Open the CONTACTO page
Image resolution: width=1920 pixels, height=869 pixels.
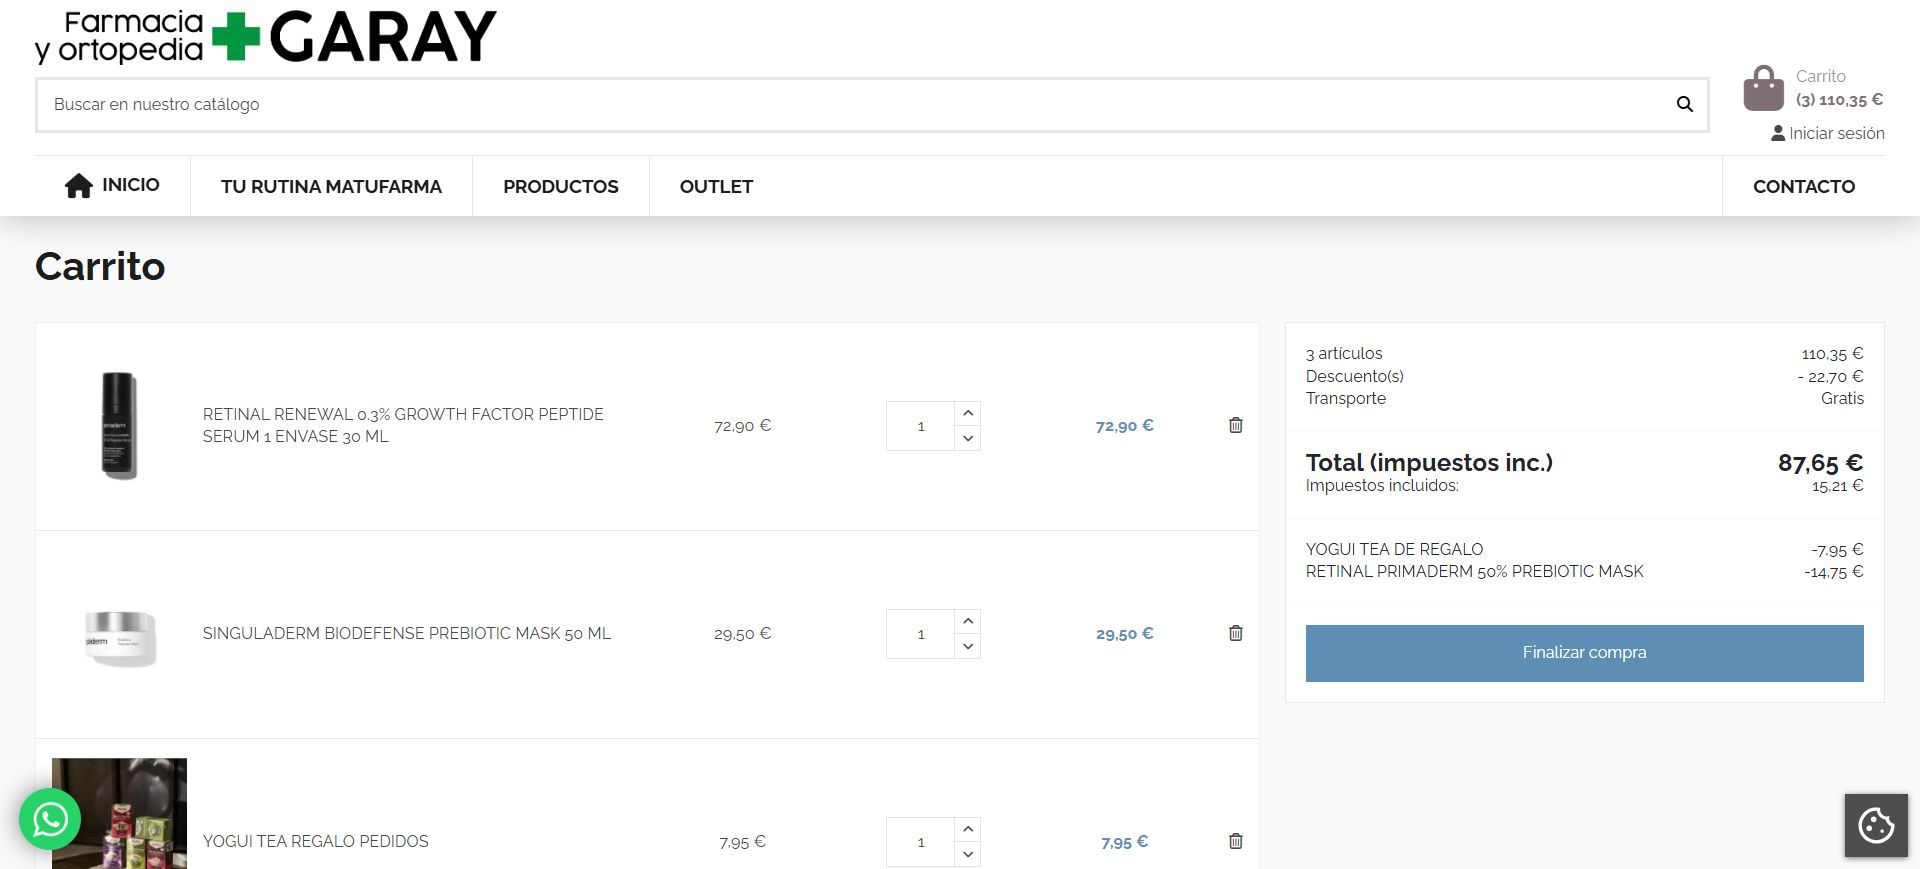[x=1804, y=186]
